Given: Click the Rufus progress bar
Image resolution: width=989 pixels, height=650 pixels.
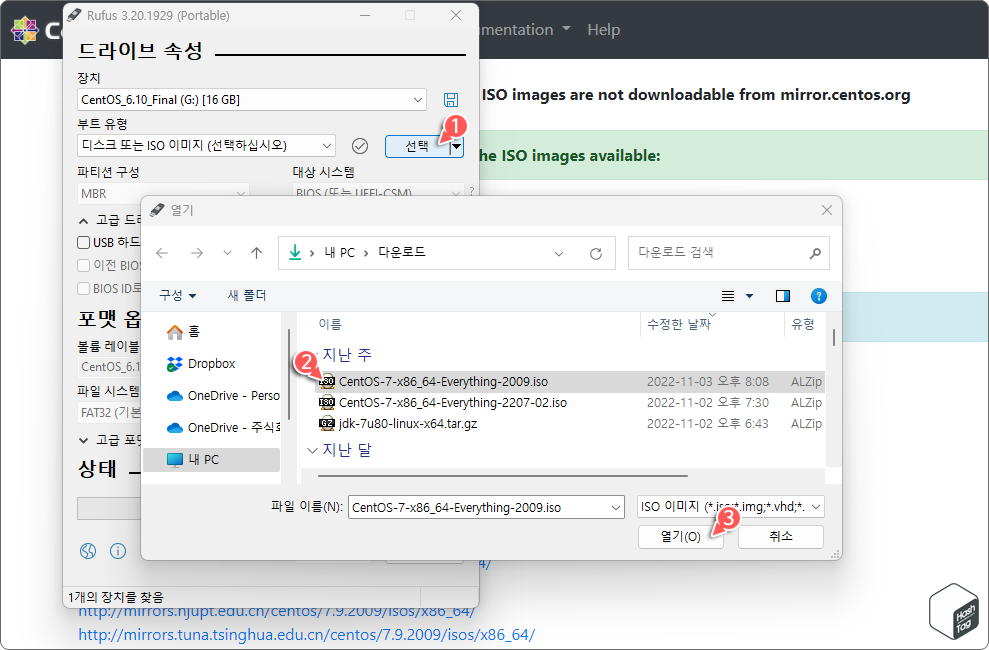Looking at the screenshot, I should tap(108, 508).
